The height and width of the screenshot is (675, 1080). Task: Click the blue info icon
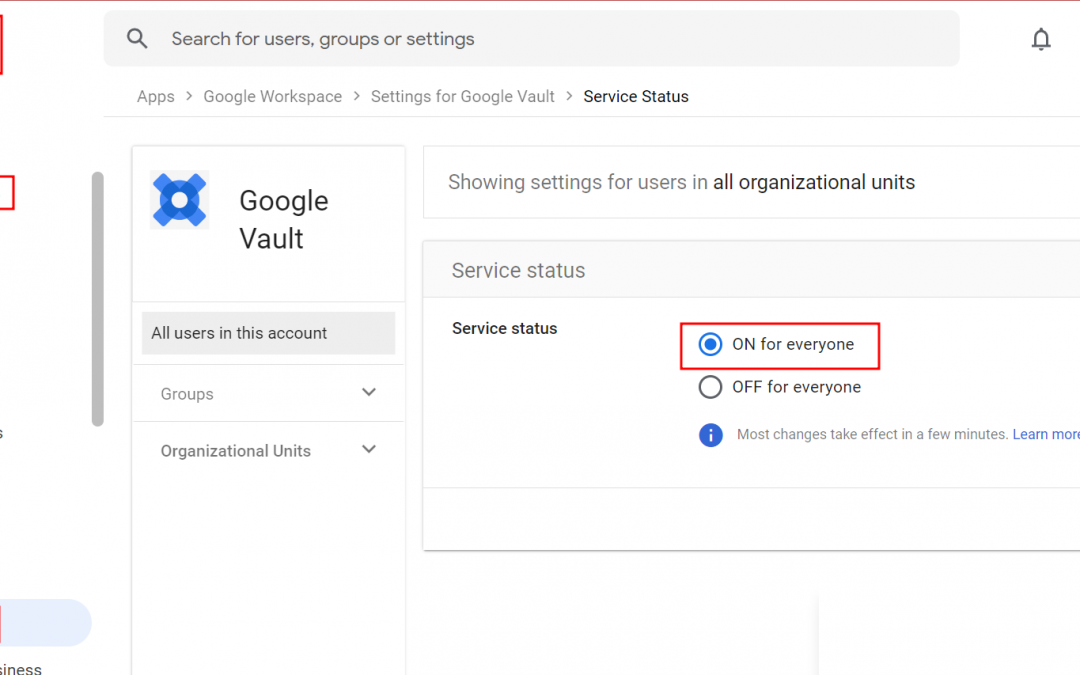(x=711, y=435)
